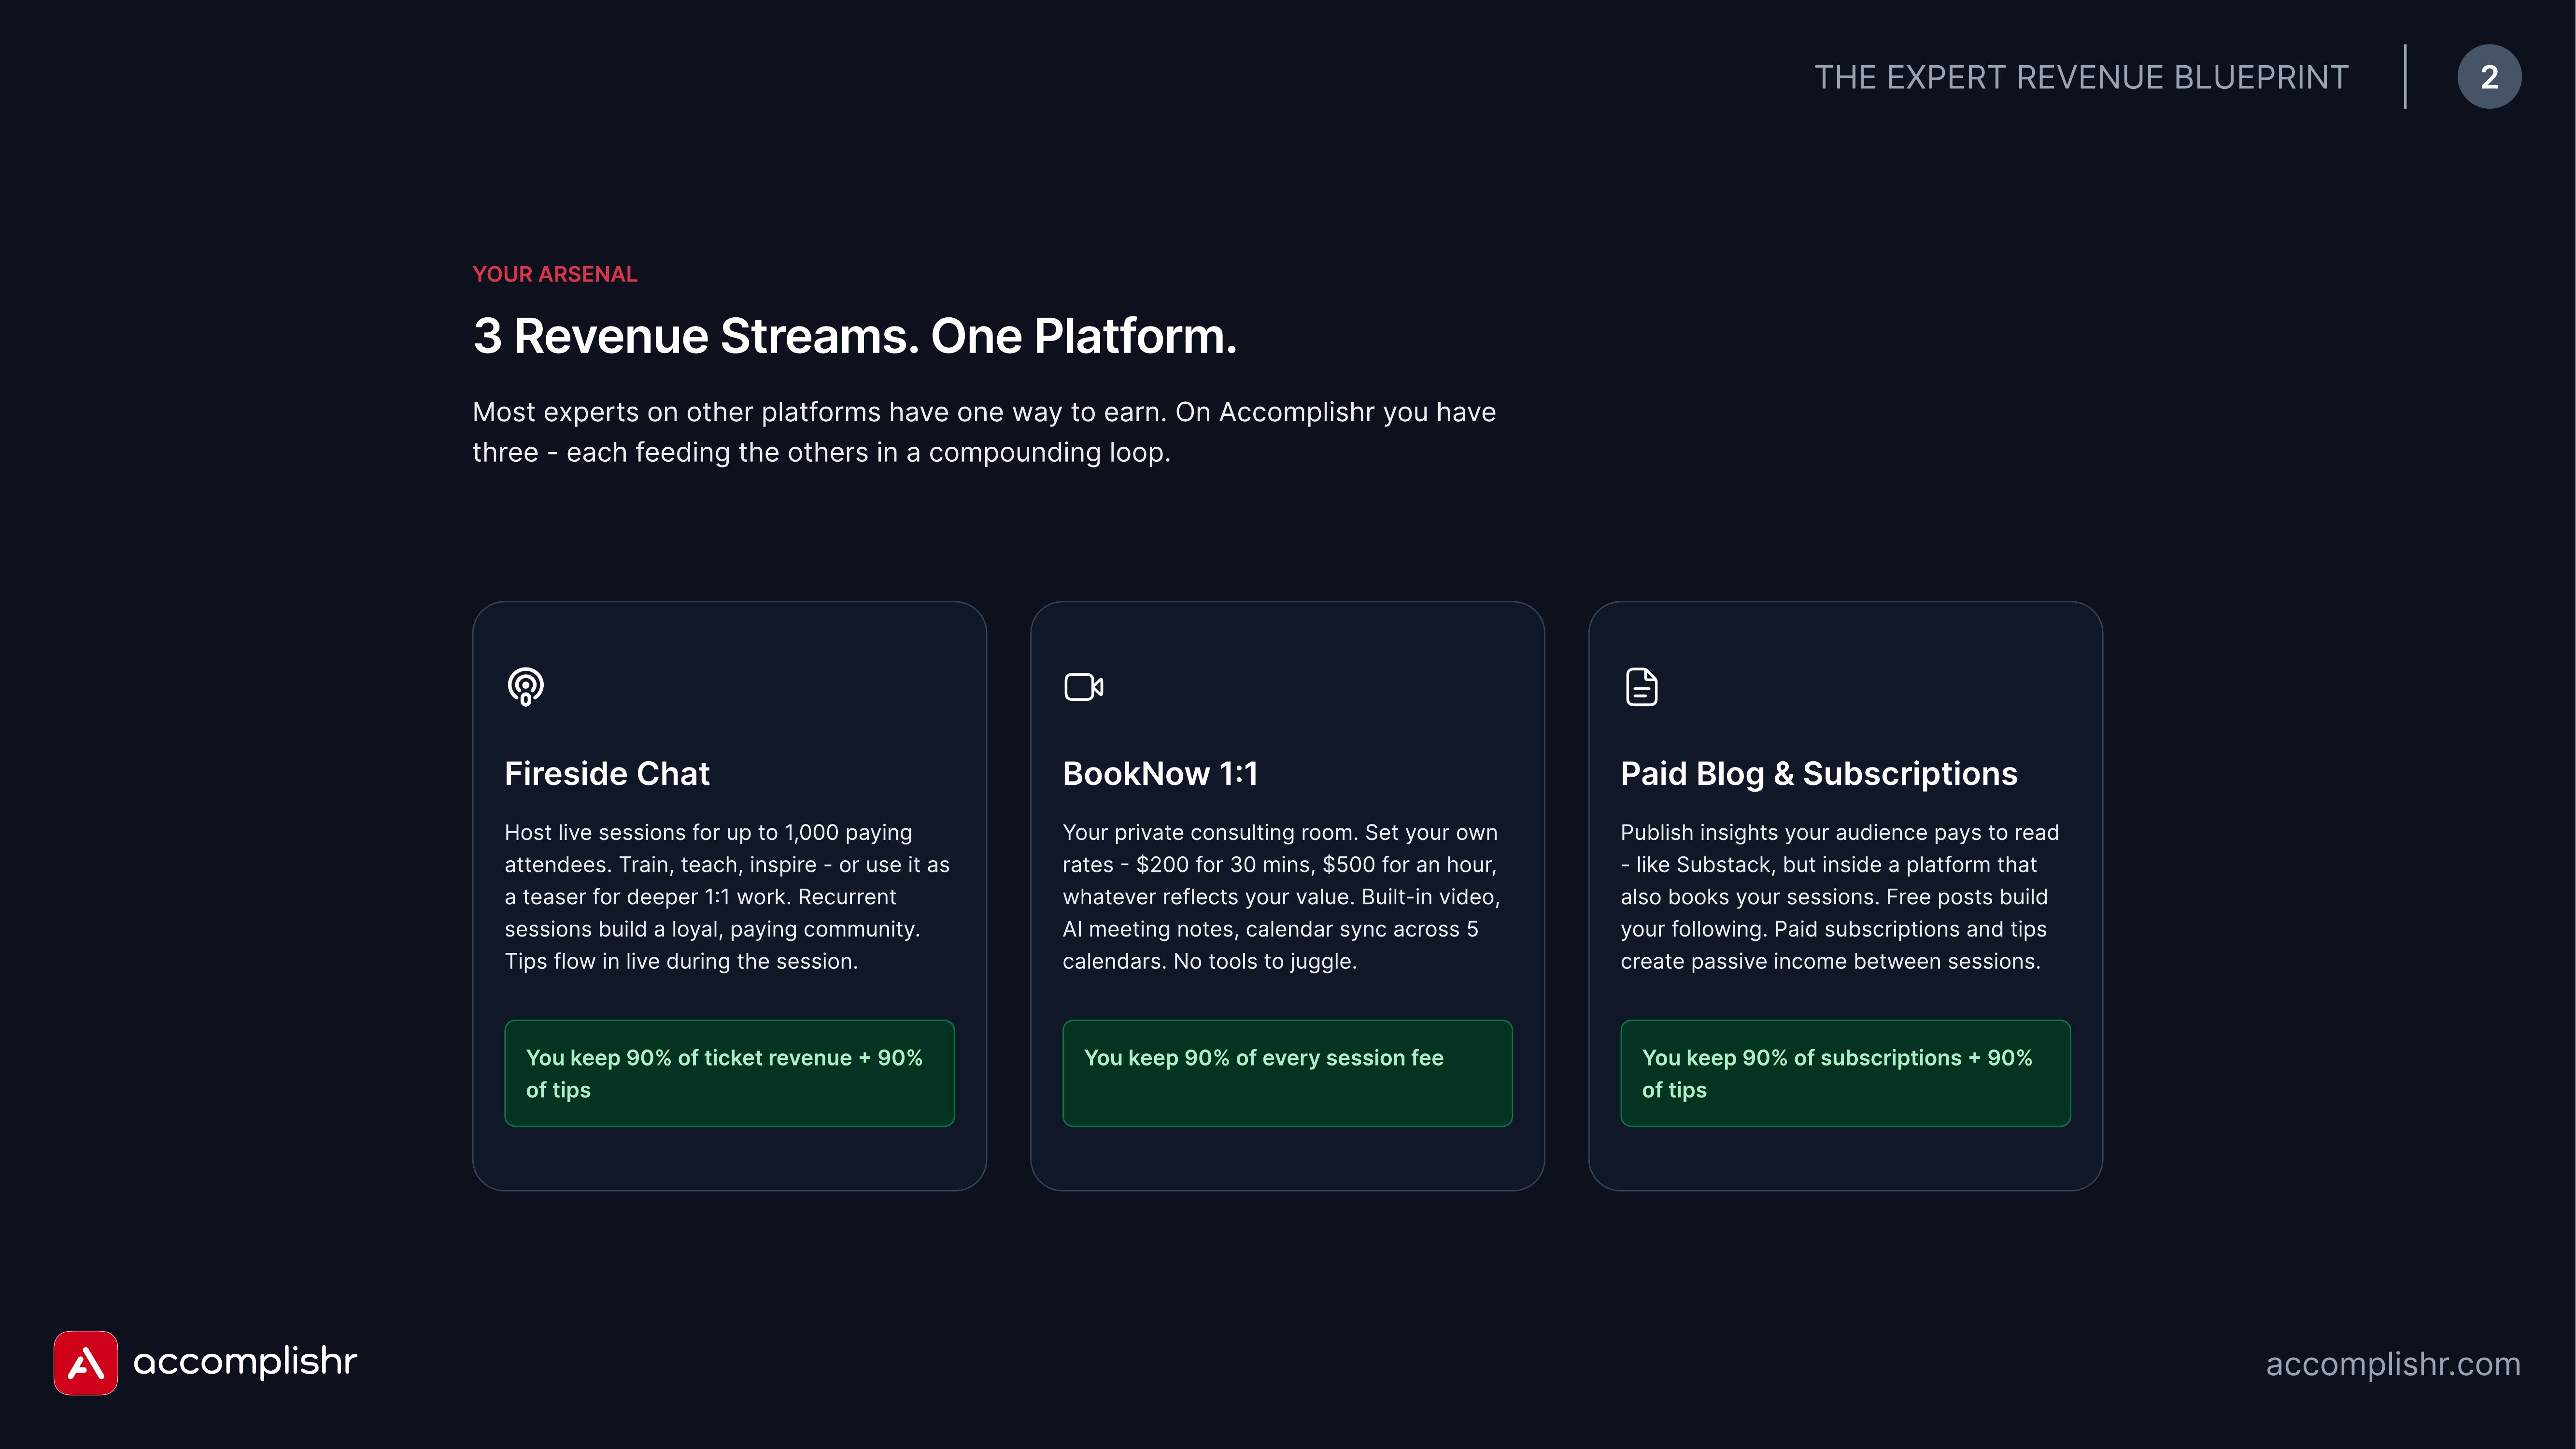Click the 'Your private consulting room' description
Viewport: 2576px width, 1449px height.
1281,897
